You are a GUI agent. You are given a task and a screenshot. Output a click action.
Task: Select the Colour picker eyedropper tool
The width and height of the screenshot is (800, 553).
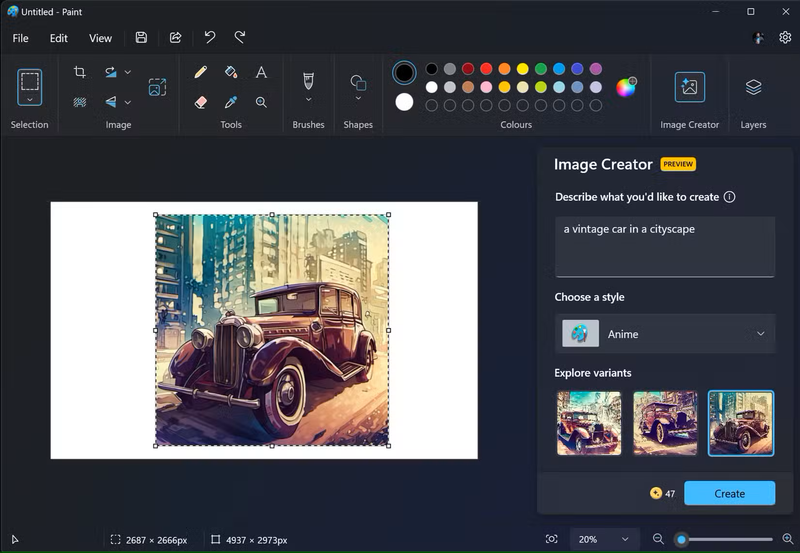(x=231, y=102)
